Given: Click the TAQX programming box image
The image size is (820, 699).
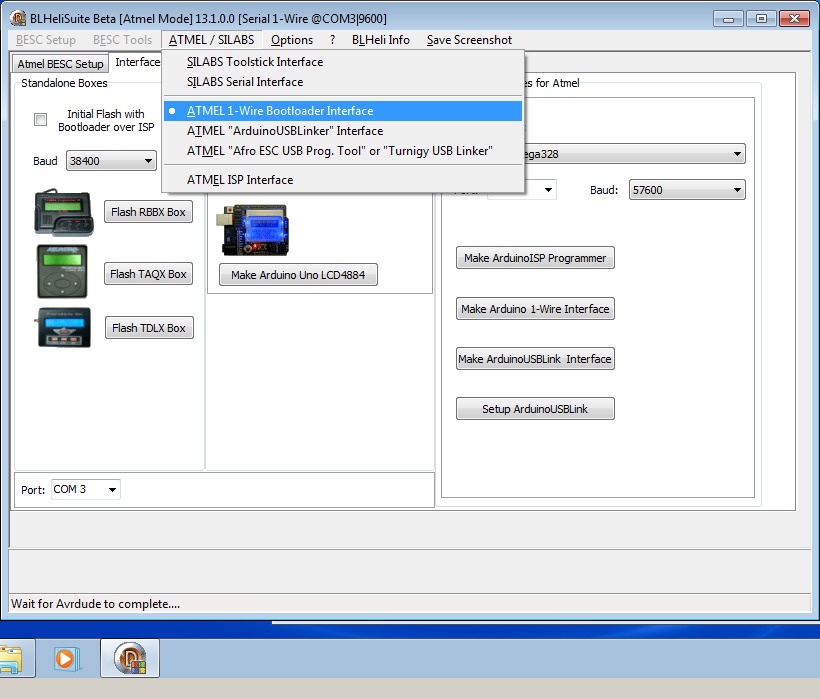Looking at the screenshot, I should click(62, 272).
